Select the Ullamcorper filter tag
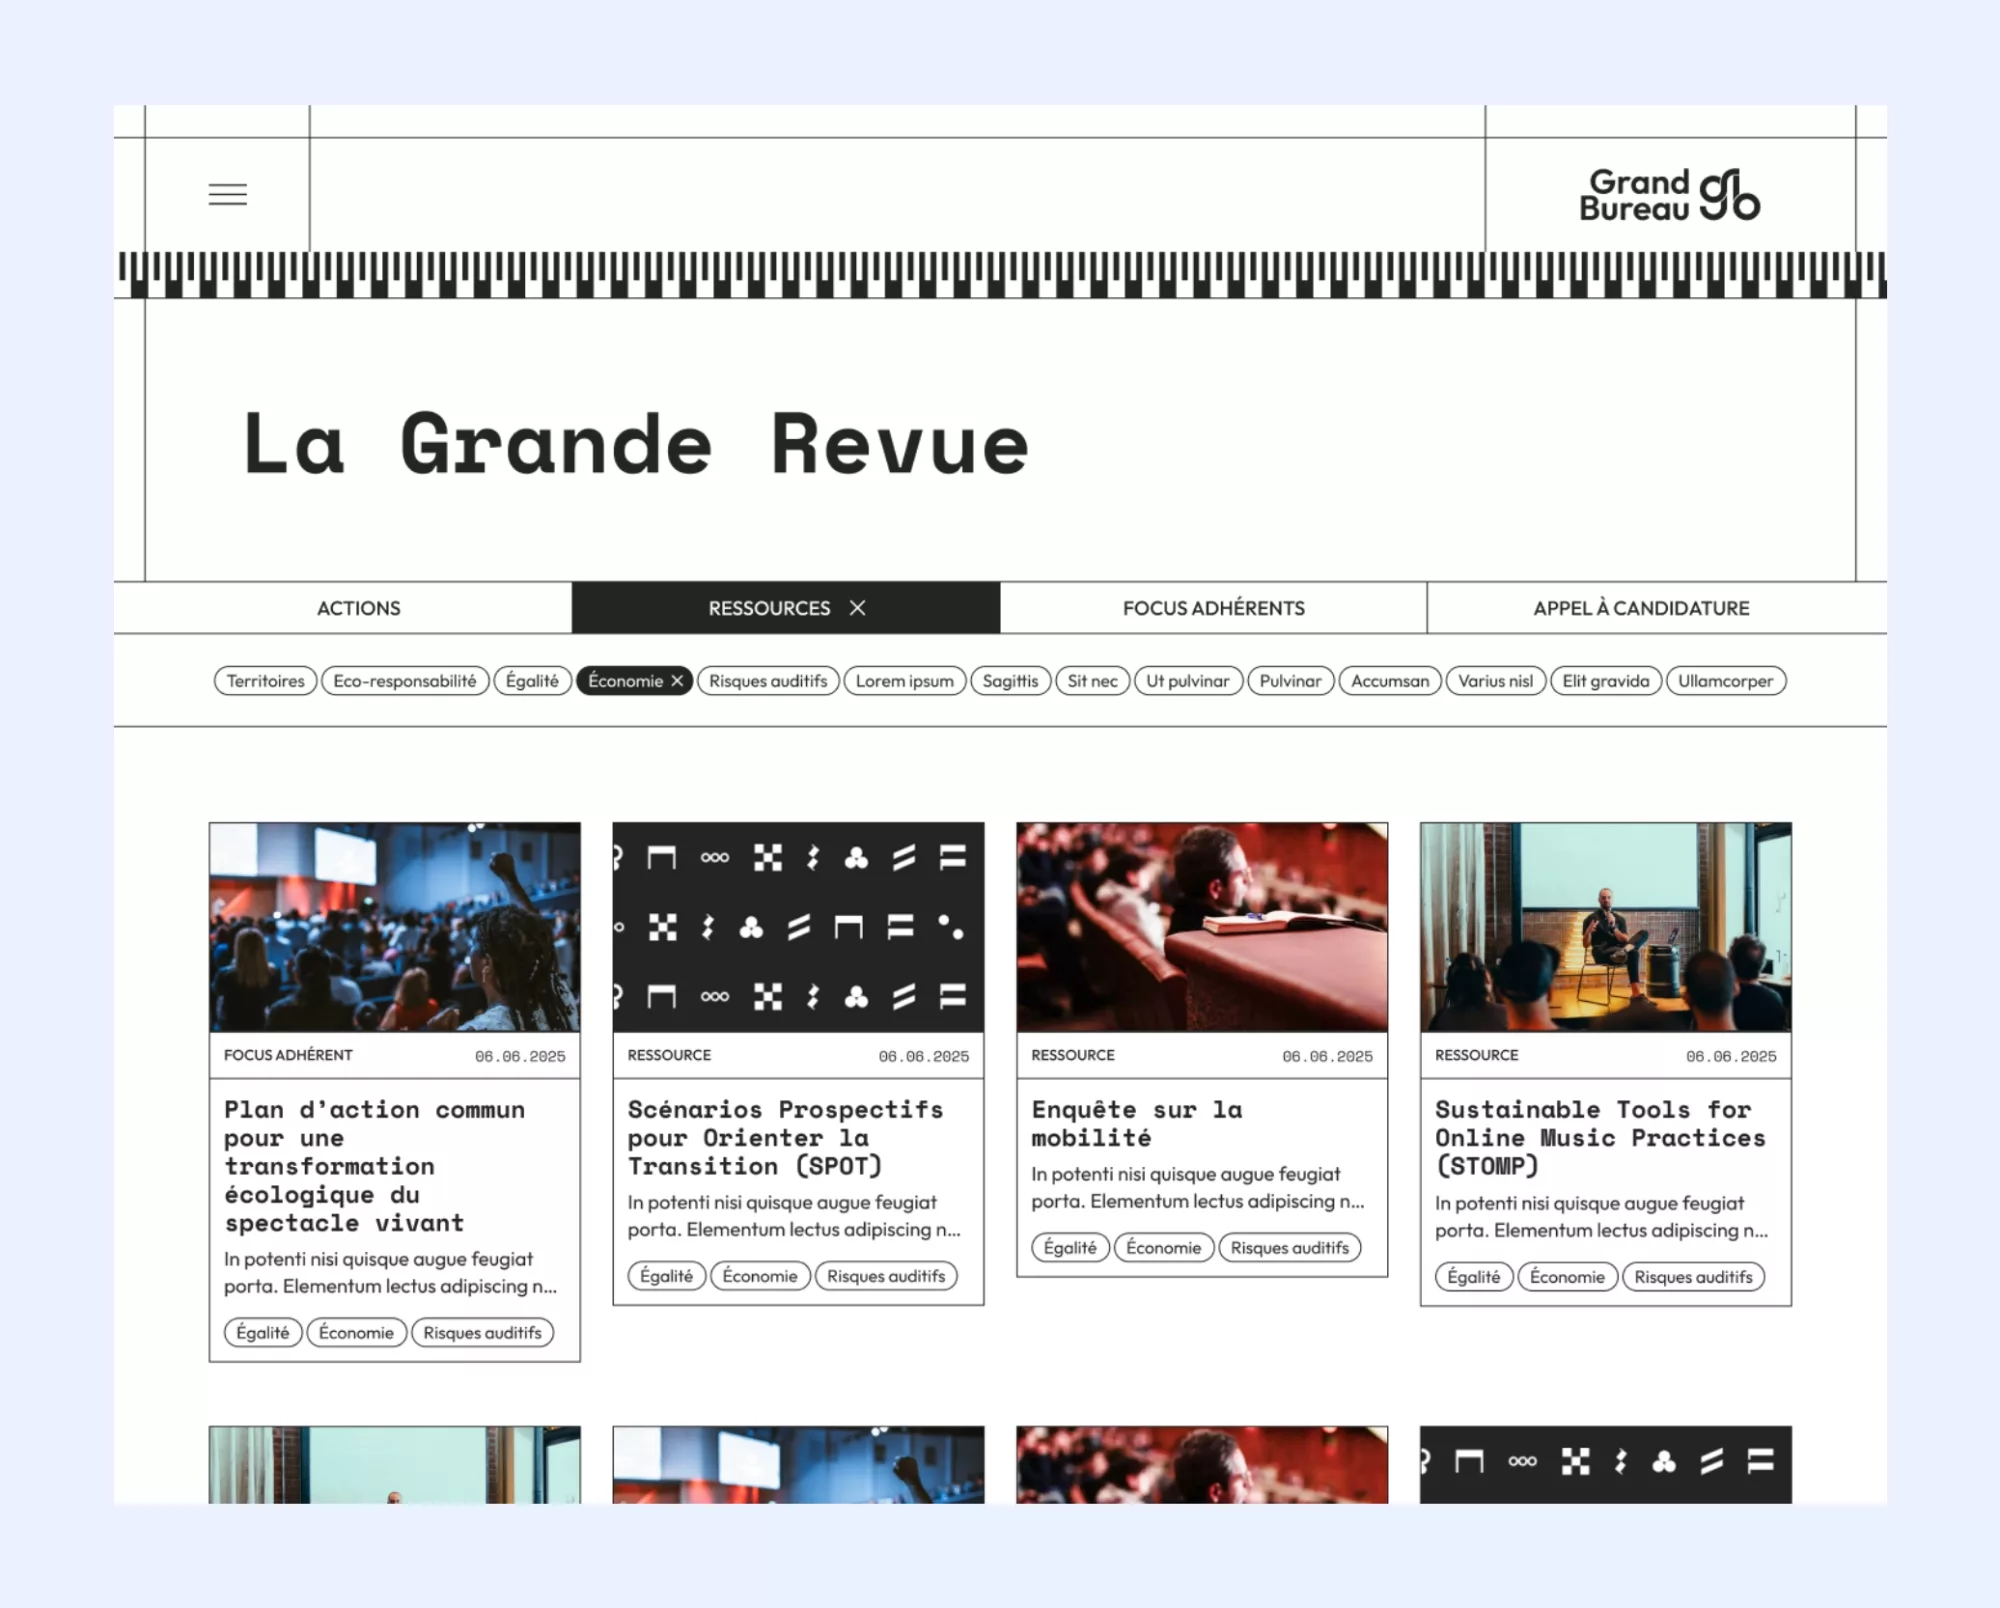This screenshot has width=2000, height=1608. tap(1725, 681)
